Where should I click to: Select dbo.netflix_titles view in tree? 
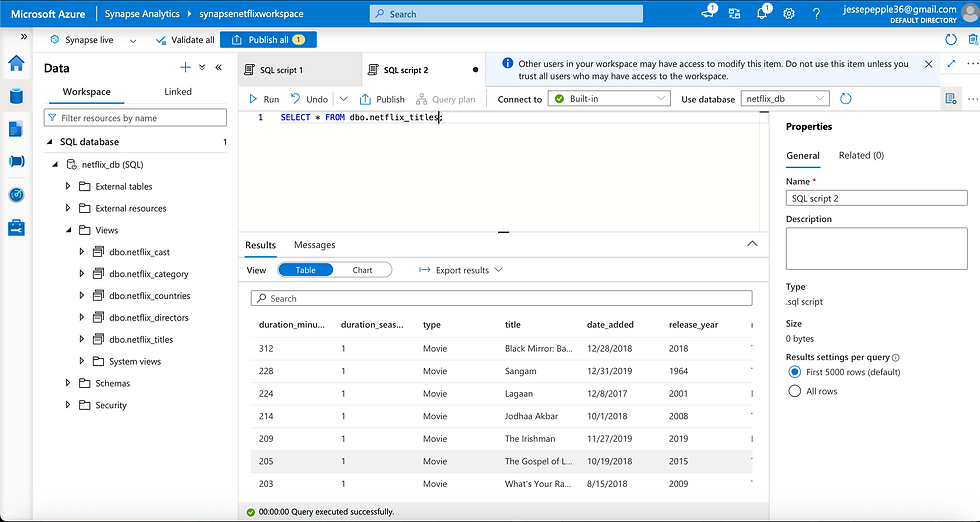(141, 339)
